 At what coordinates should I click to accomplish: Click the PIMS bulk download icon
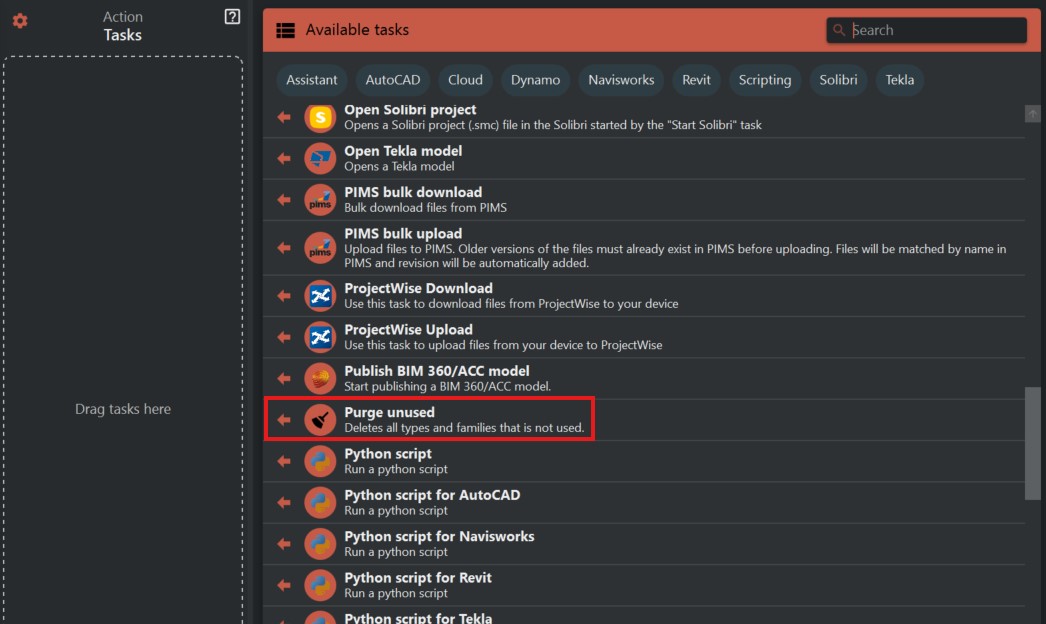tap(320, 199)
